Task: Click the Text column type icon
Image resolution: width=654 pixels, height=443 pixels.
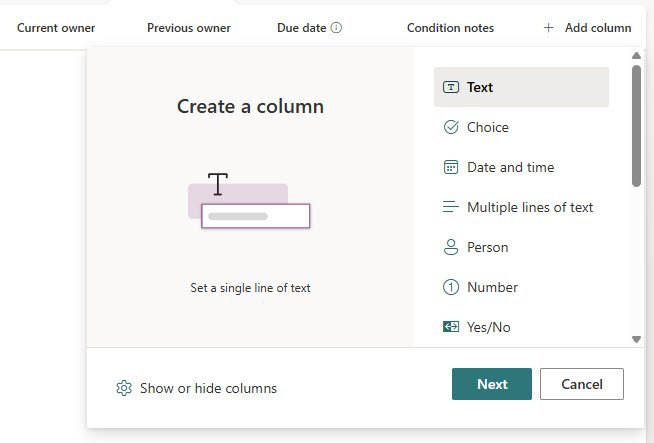Action: point(450,87)
